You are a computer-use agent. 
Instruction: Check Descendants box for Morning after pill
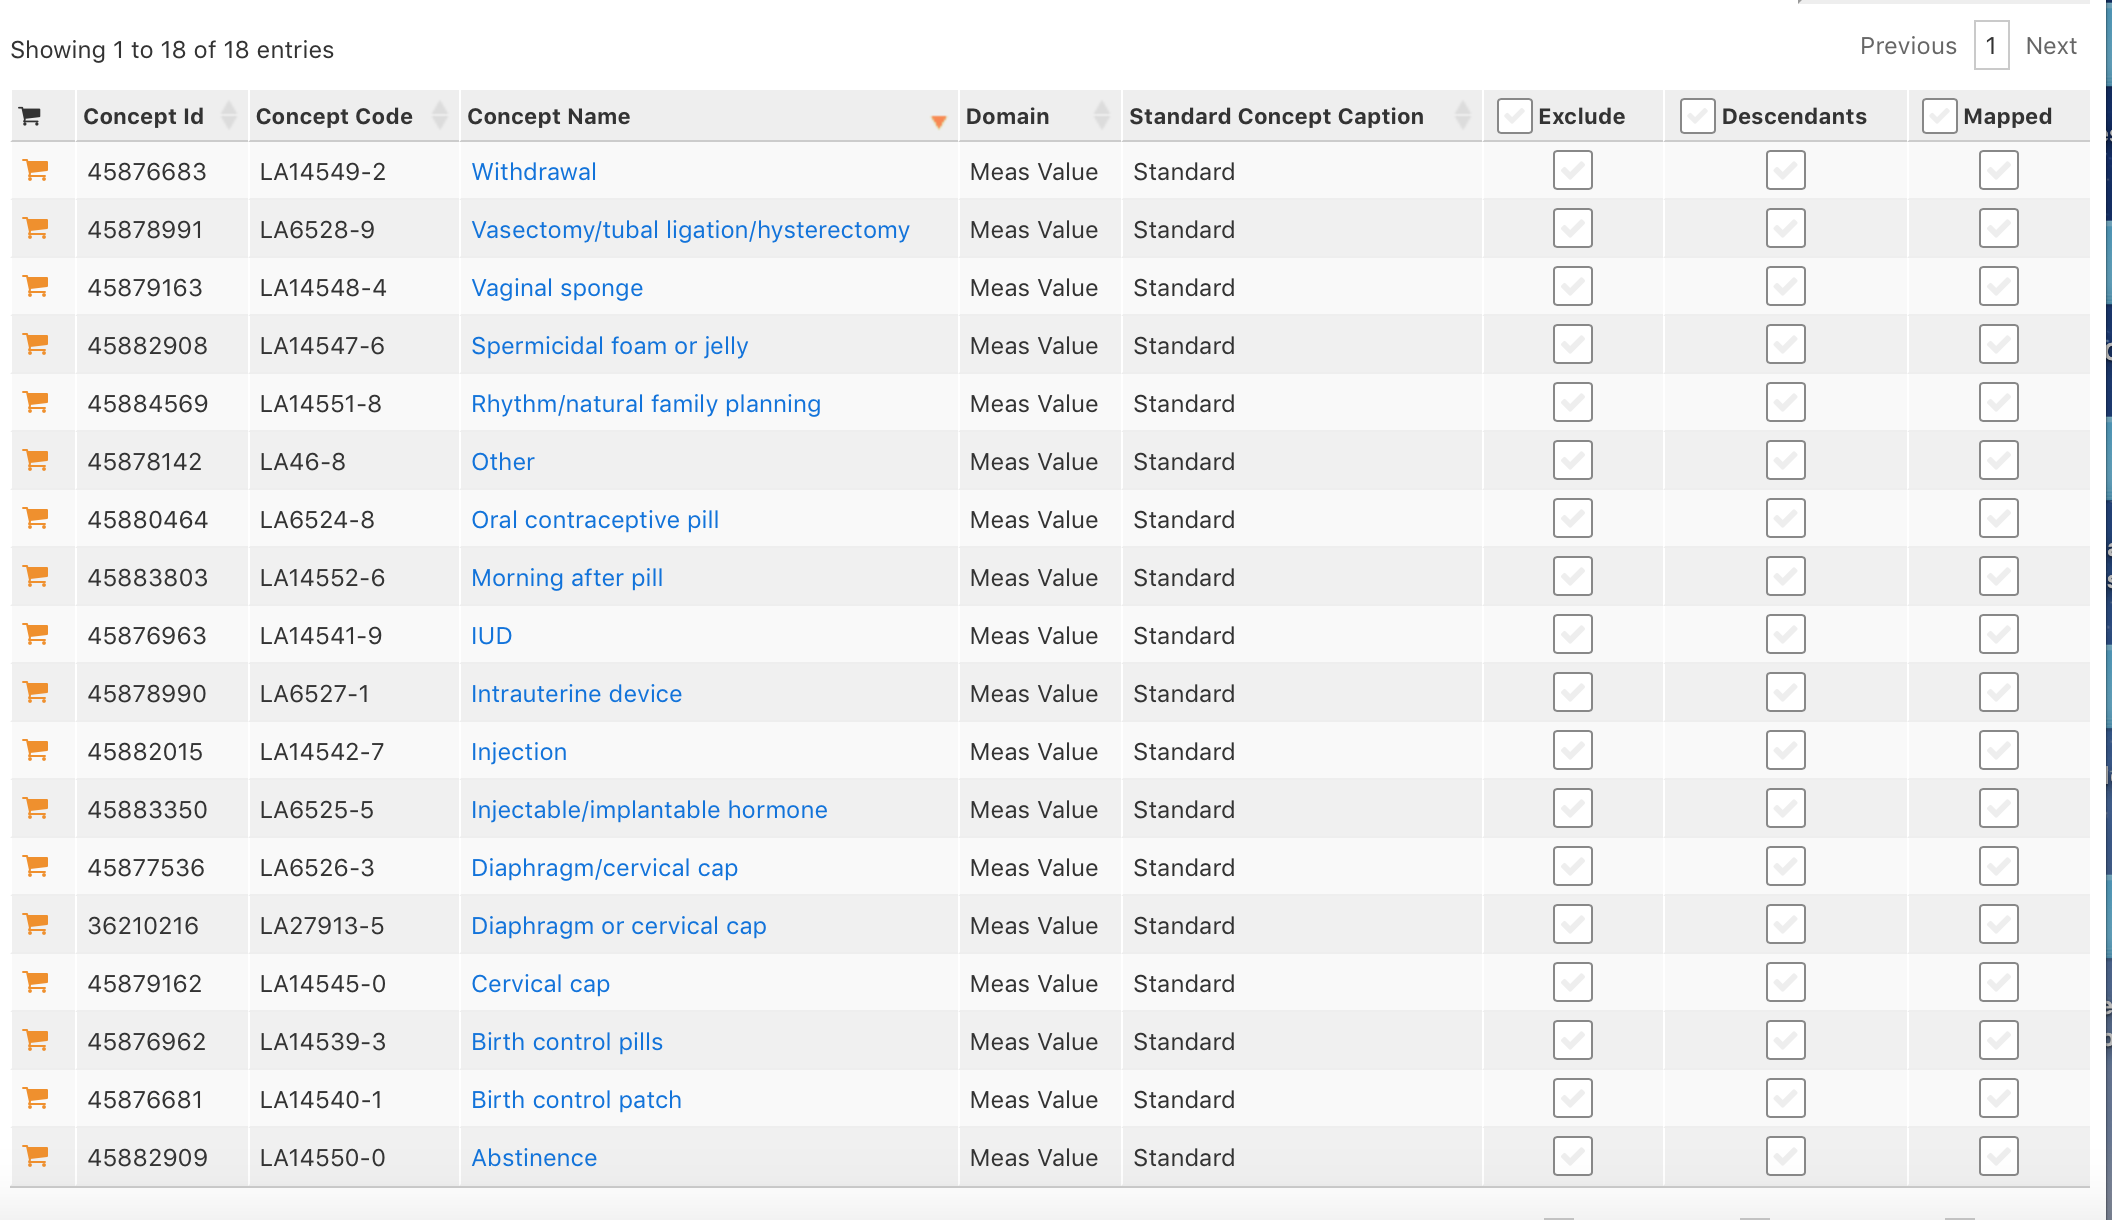(x=1785, y=577)
